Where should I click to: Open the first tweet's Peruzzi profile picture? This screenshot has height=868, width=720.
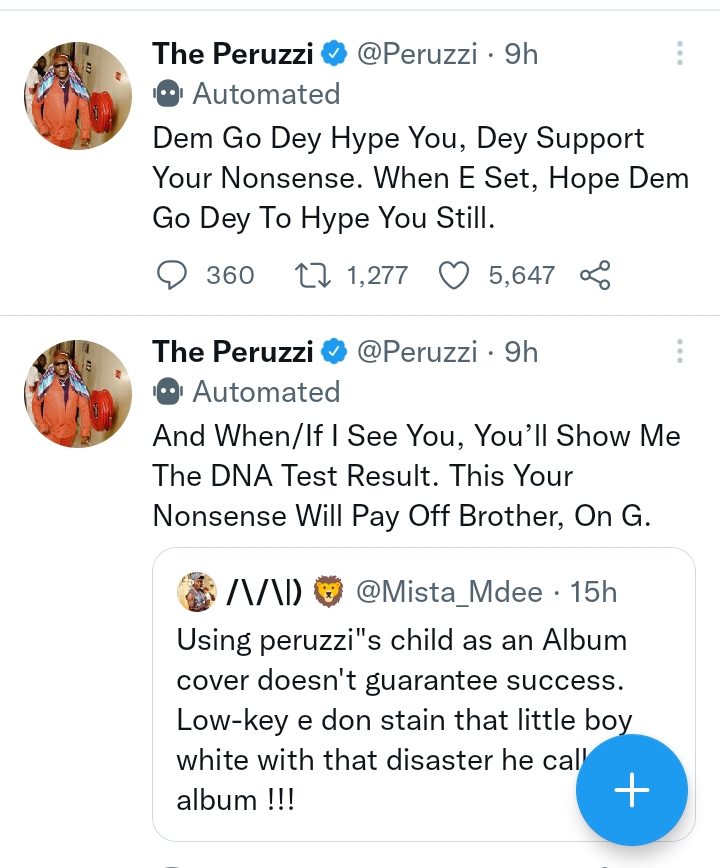(78, 96)
